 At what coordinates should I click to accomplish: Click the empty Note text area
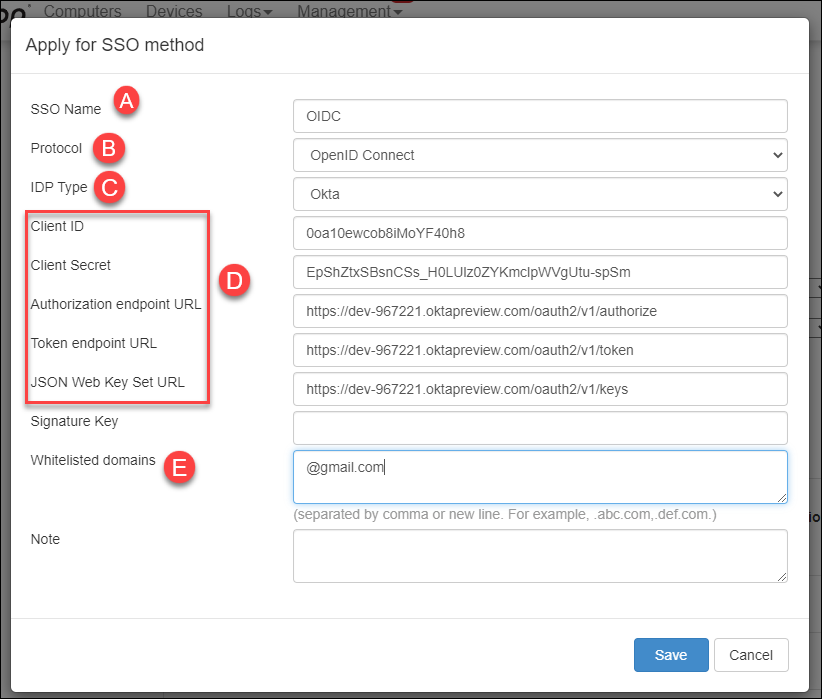(x=540, y=556)
